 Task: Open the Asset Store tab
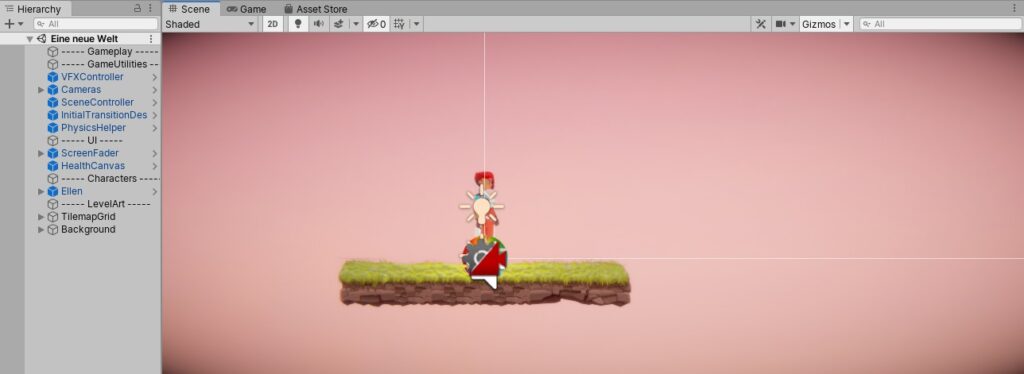click(315, 9)
